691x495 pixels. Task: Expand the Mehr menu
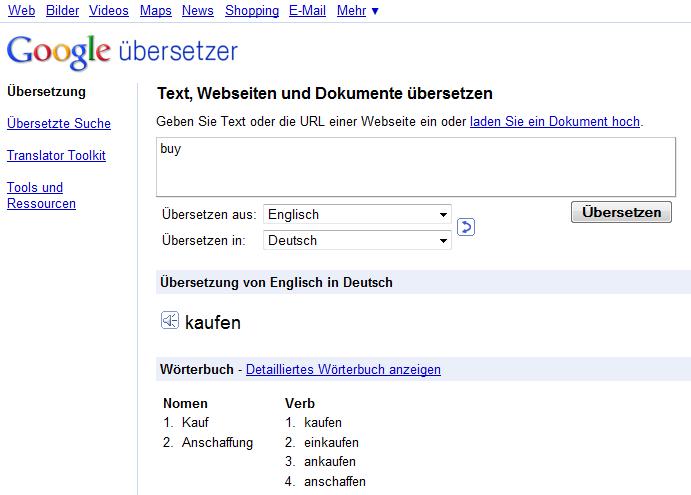point(358,11)
